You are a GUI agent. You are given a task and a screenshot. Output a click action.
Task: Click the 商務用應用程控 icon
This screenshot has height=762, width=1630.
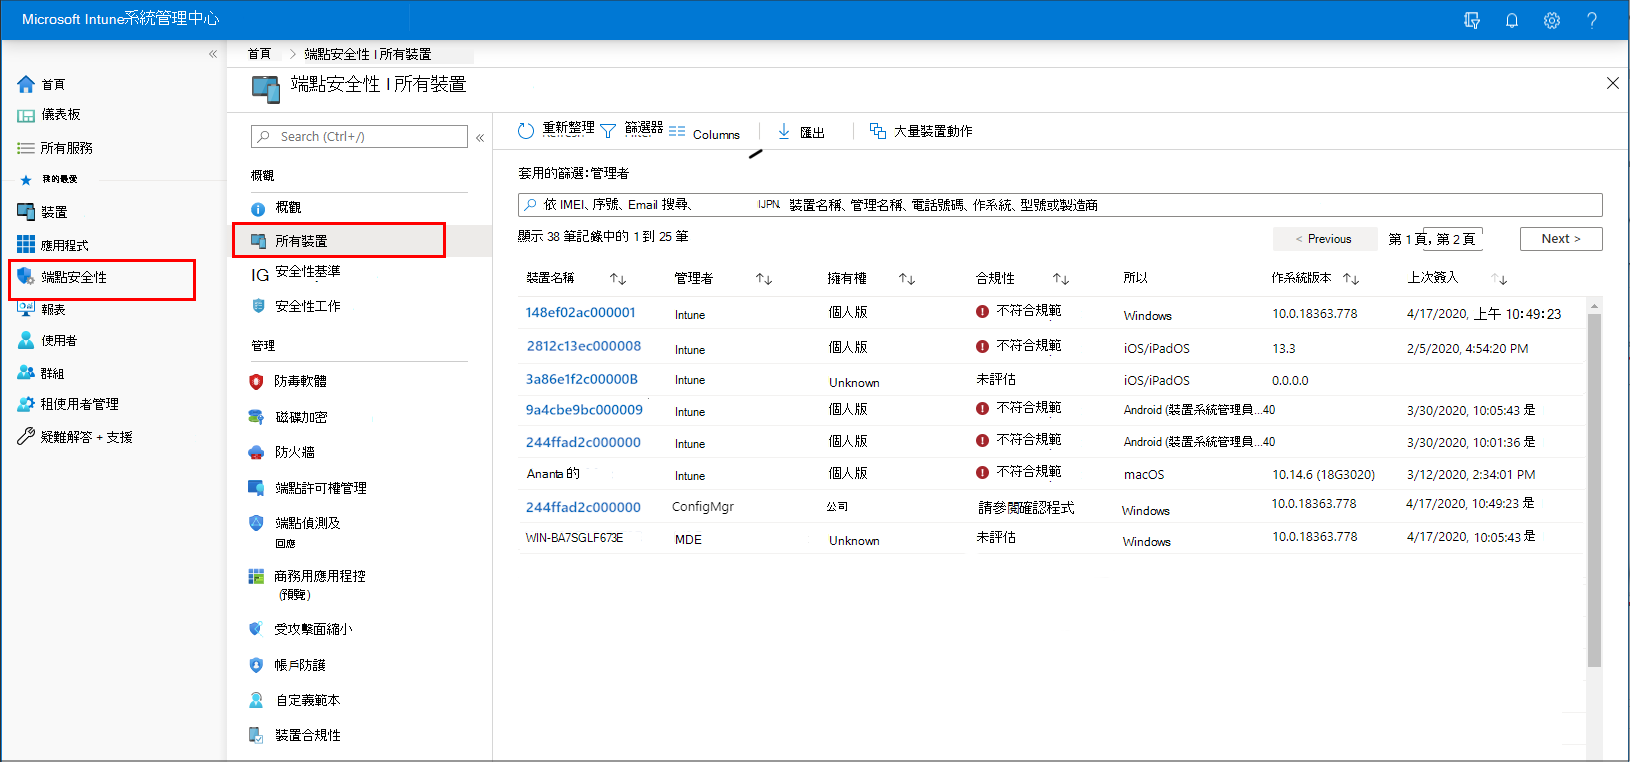tap(256, 576)
